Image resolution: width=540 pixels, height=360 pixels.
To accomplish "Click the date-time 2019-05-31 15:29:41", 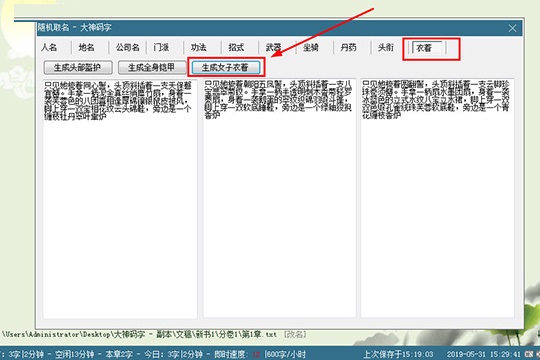I will [x=484, y=354].
